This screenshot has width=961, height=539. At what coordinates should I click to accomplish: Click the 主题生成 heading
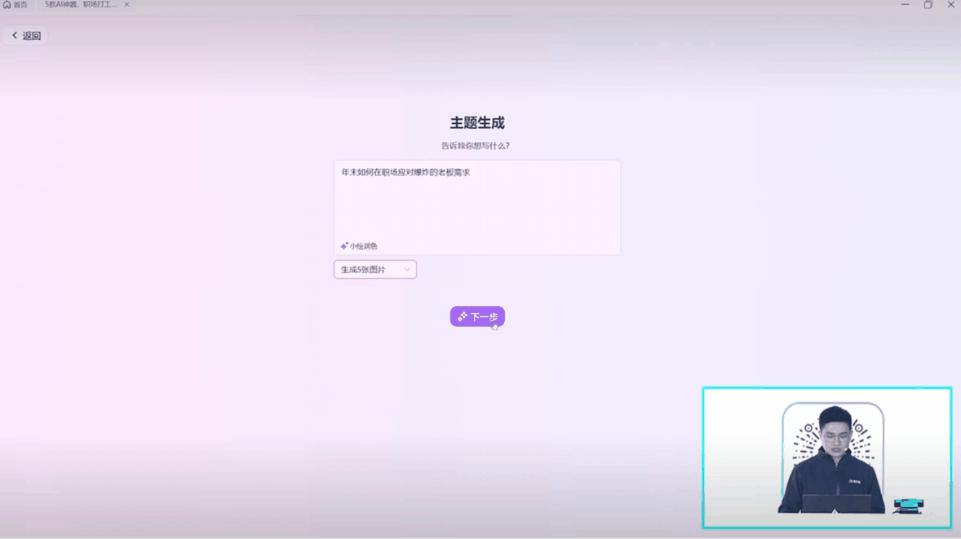point(477,123)
